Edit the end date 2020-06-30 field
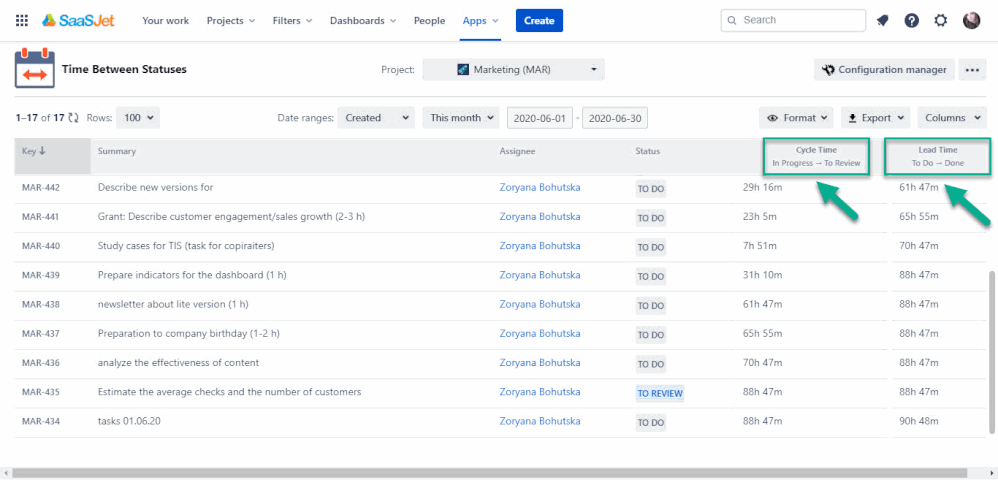 pos(615,118)
